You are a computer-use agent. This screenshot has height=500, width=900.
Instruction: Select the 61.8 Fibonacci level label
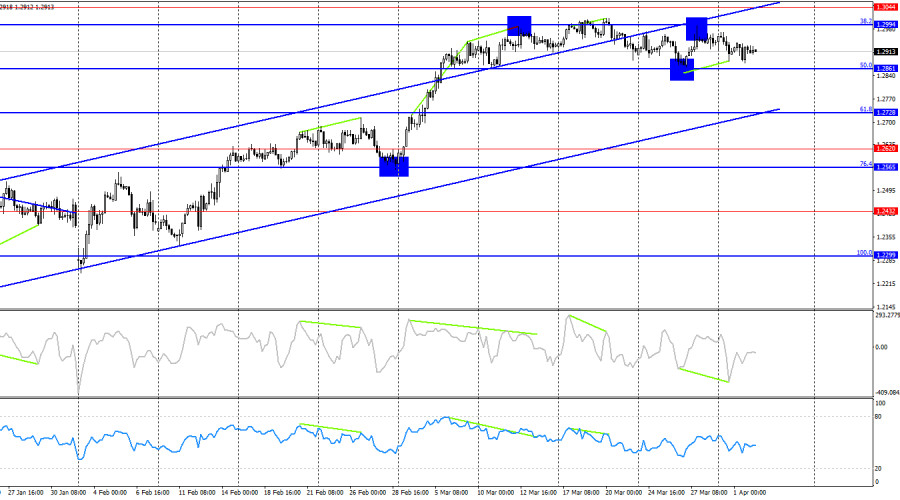coord(866,109)
